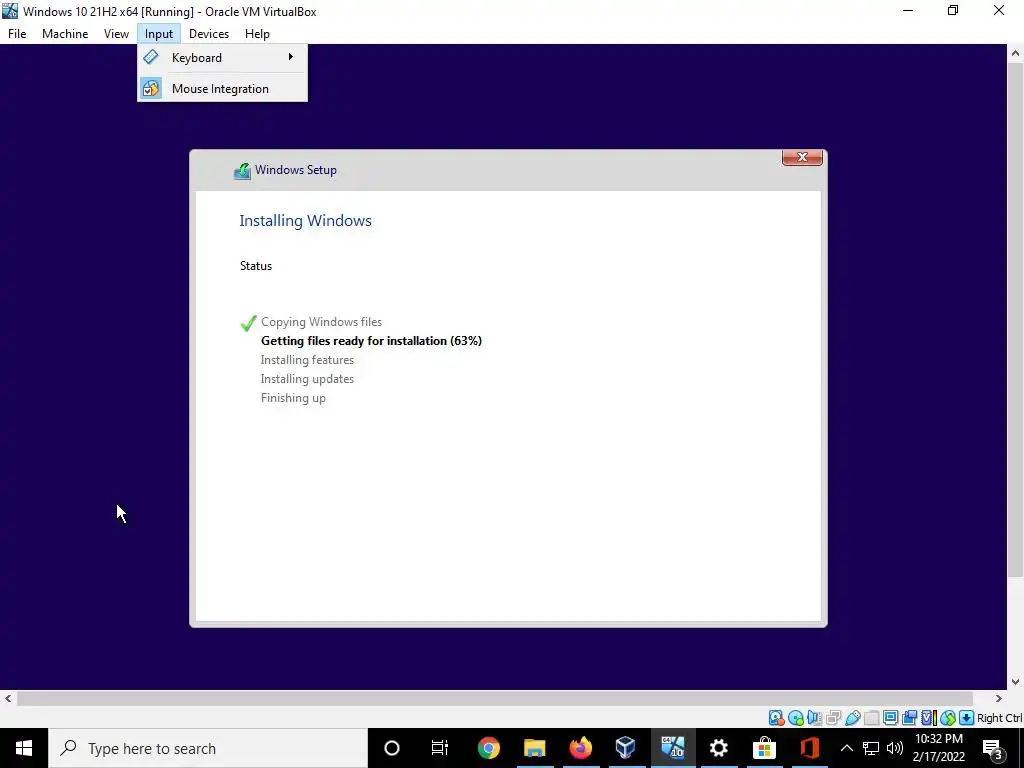
Task: Click the network icon in system tray
Action: (871, 748)
